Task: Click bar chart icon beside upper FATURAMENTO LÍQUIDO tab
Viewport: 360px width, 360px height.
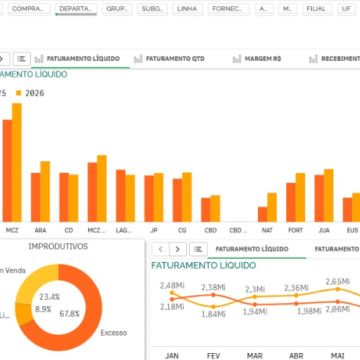Action: tap(39, 59)
